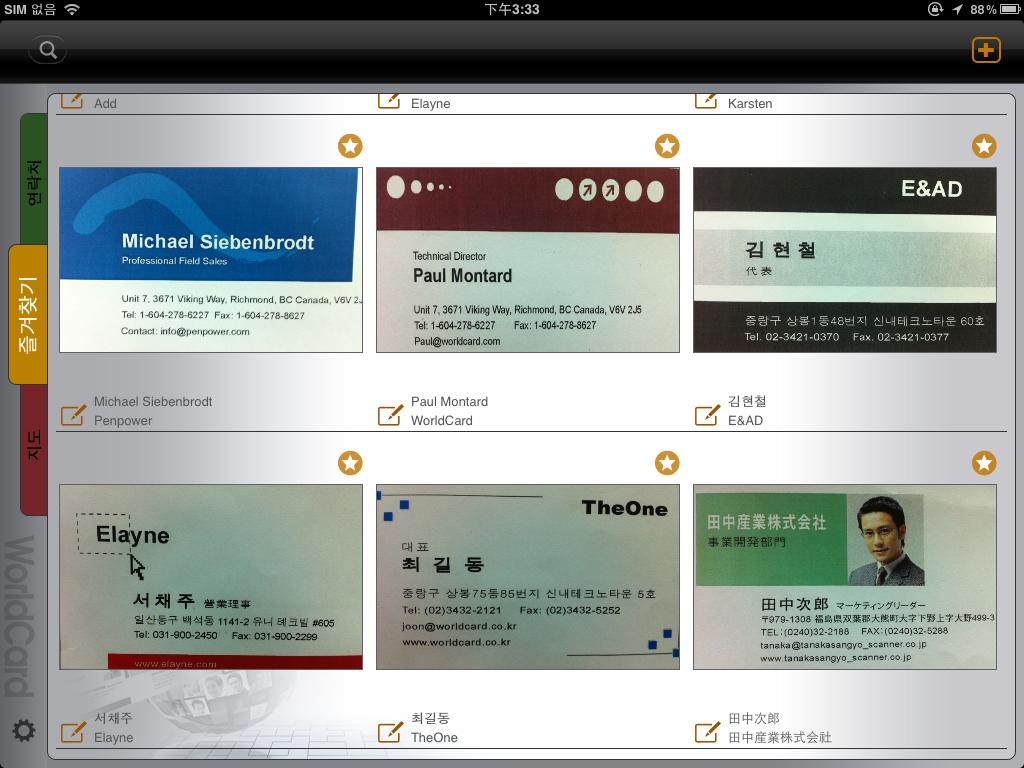Tap the 최길동 name label
This screenshot has width=1024, height=768.
430,718
